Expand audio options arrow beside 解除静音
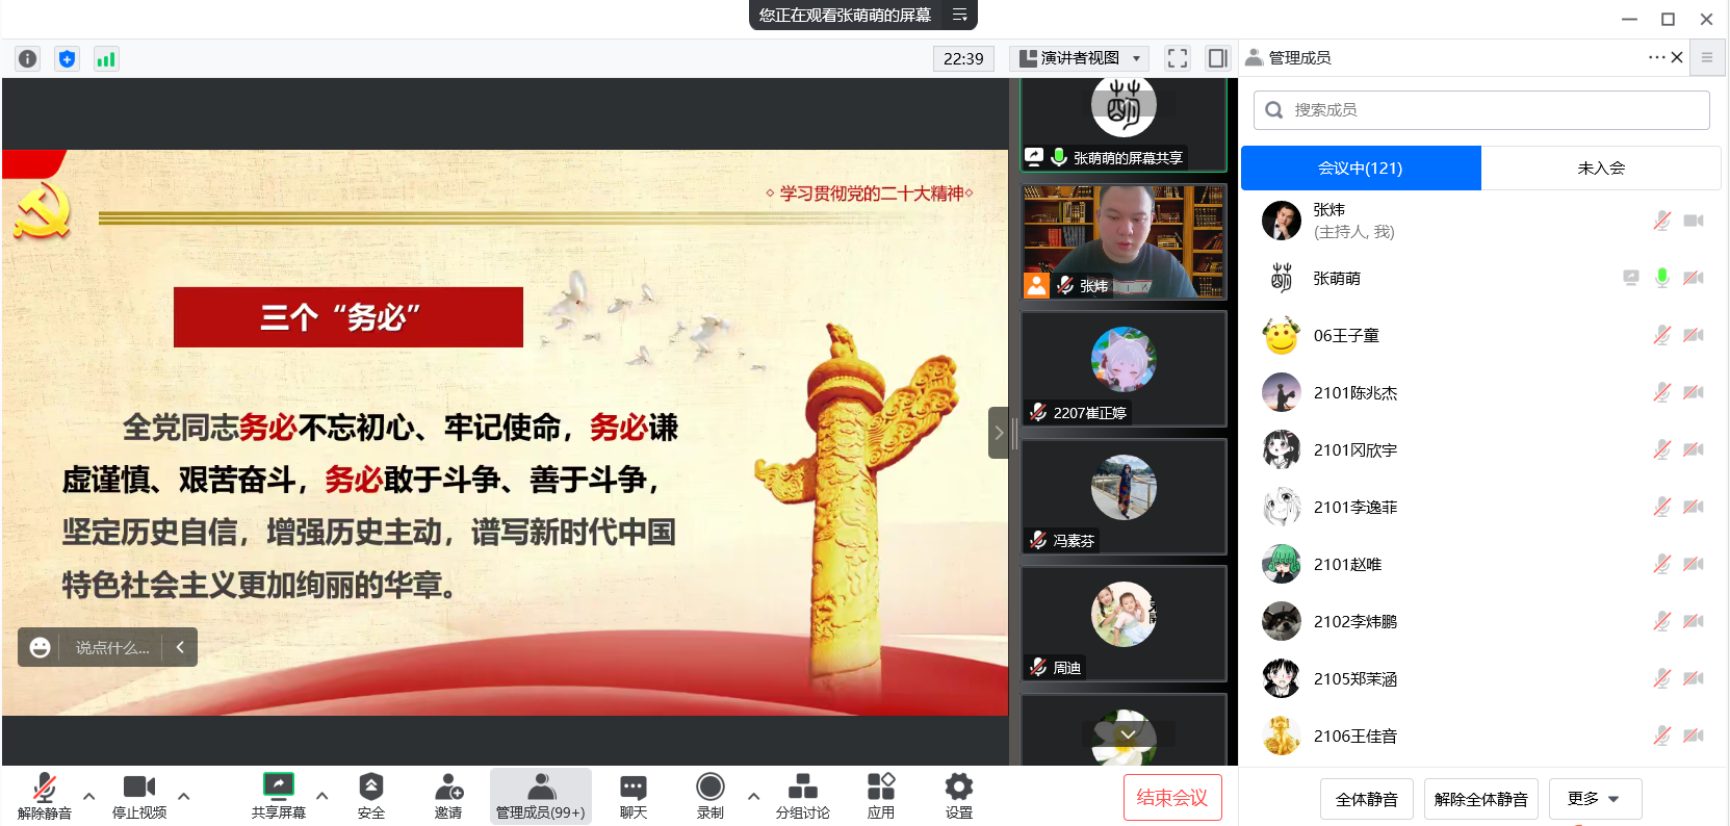This screenshot has width=1730, height=826. (x=89, y=796)
